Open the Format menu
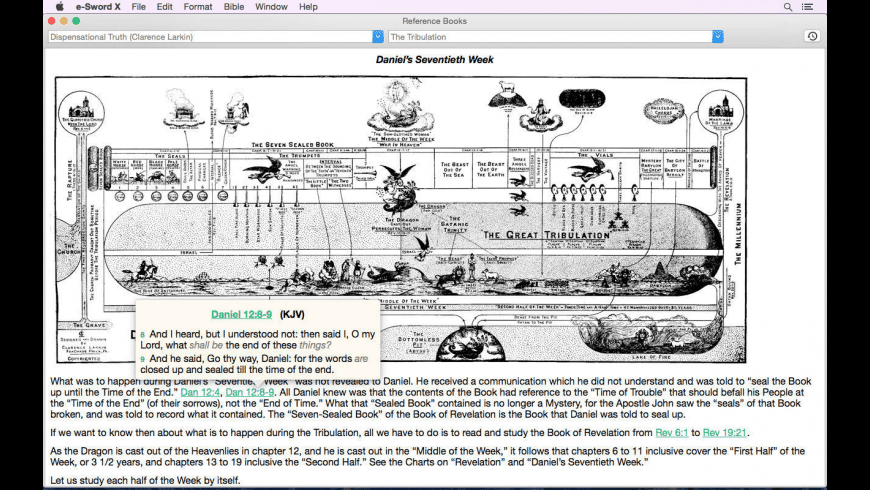This screenshot has height=490, width=870. (198, 7)
